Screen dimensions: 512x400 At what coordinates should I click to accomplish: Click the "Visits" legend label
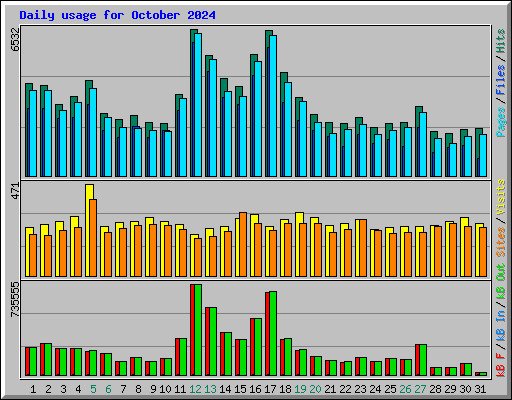[x=501, y=197]
